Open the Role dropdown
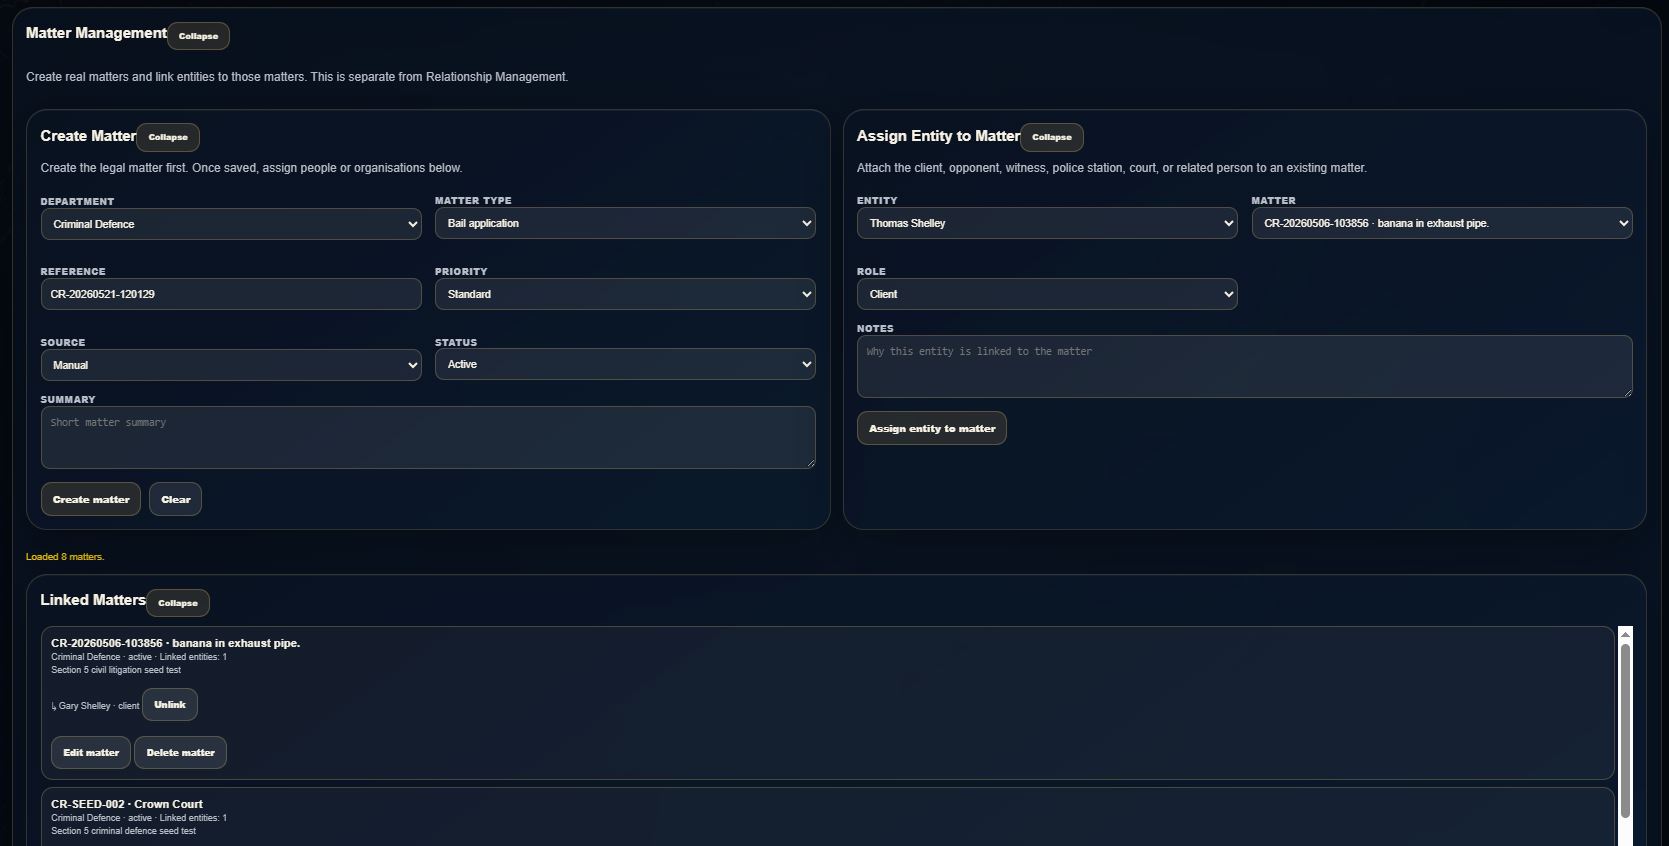1669x846 pixels. click(x=1047, y=294)
